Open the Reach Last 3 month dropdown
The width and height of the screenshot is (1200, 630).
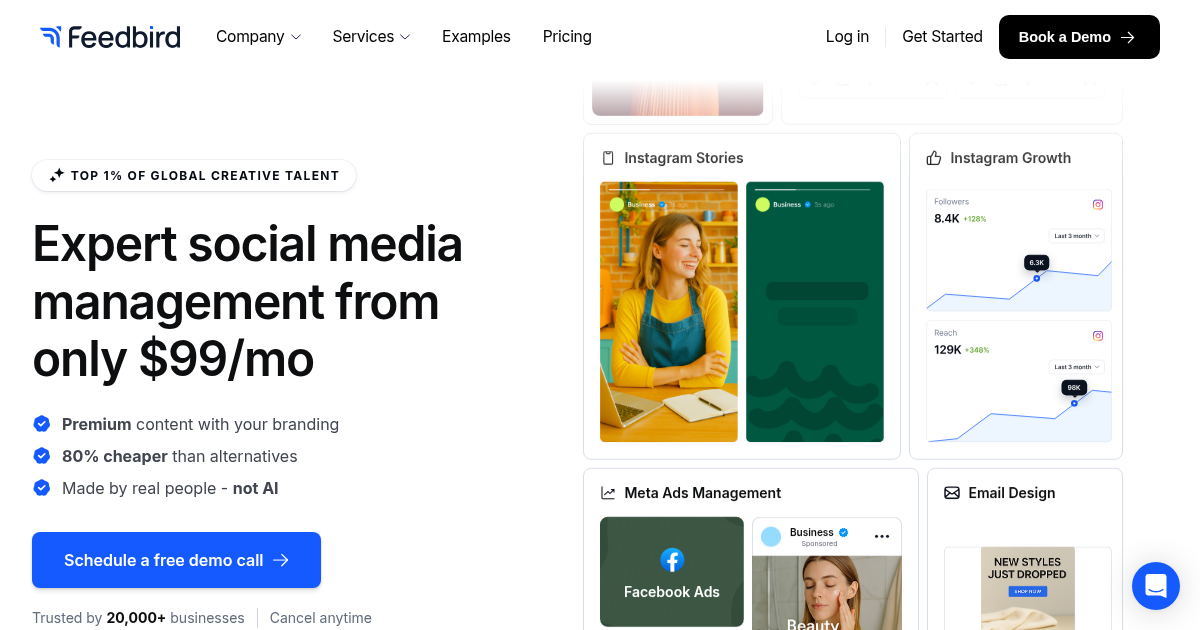[1077, 367]
